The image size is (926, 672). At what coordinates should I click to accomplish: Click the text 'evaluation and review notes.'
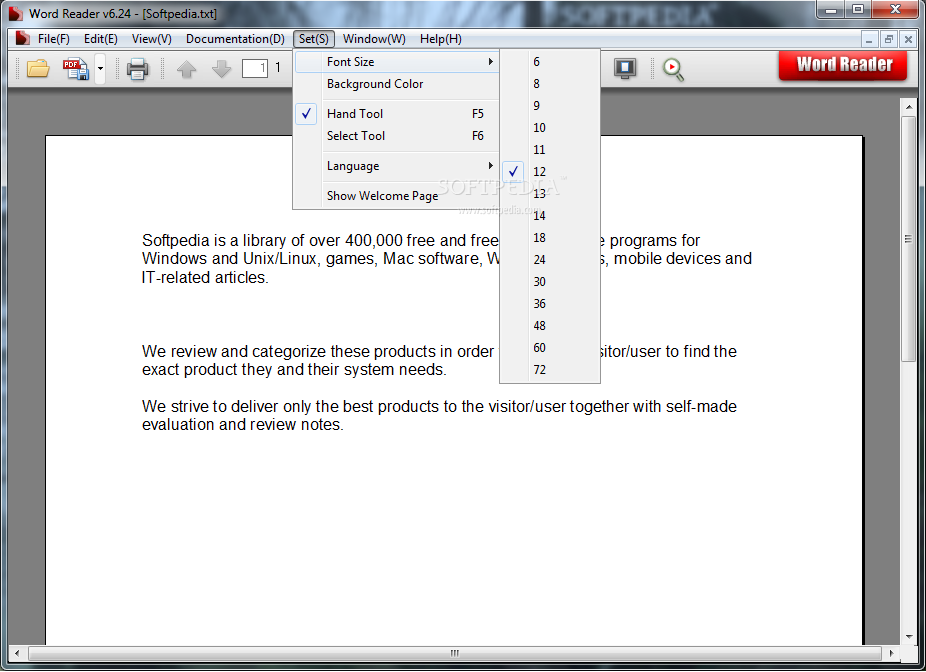pyautogui.click(x=243, y=425)
